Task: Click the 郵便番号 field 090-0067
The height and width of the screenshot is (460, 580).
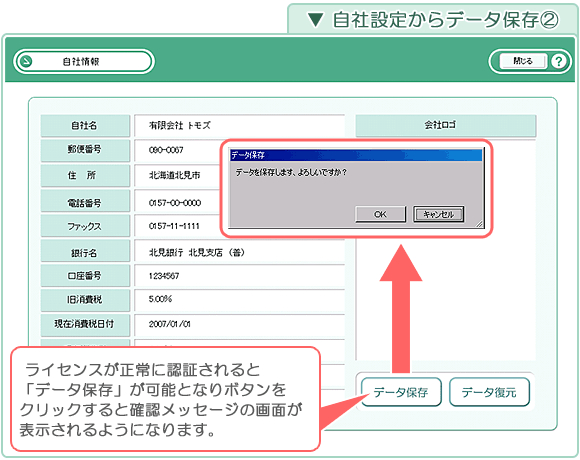Action: click(x=178, y=150)
